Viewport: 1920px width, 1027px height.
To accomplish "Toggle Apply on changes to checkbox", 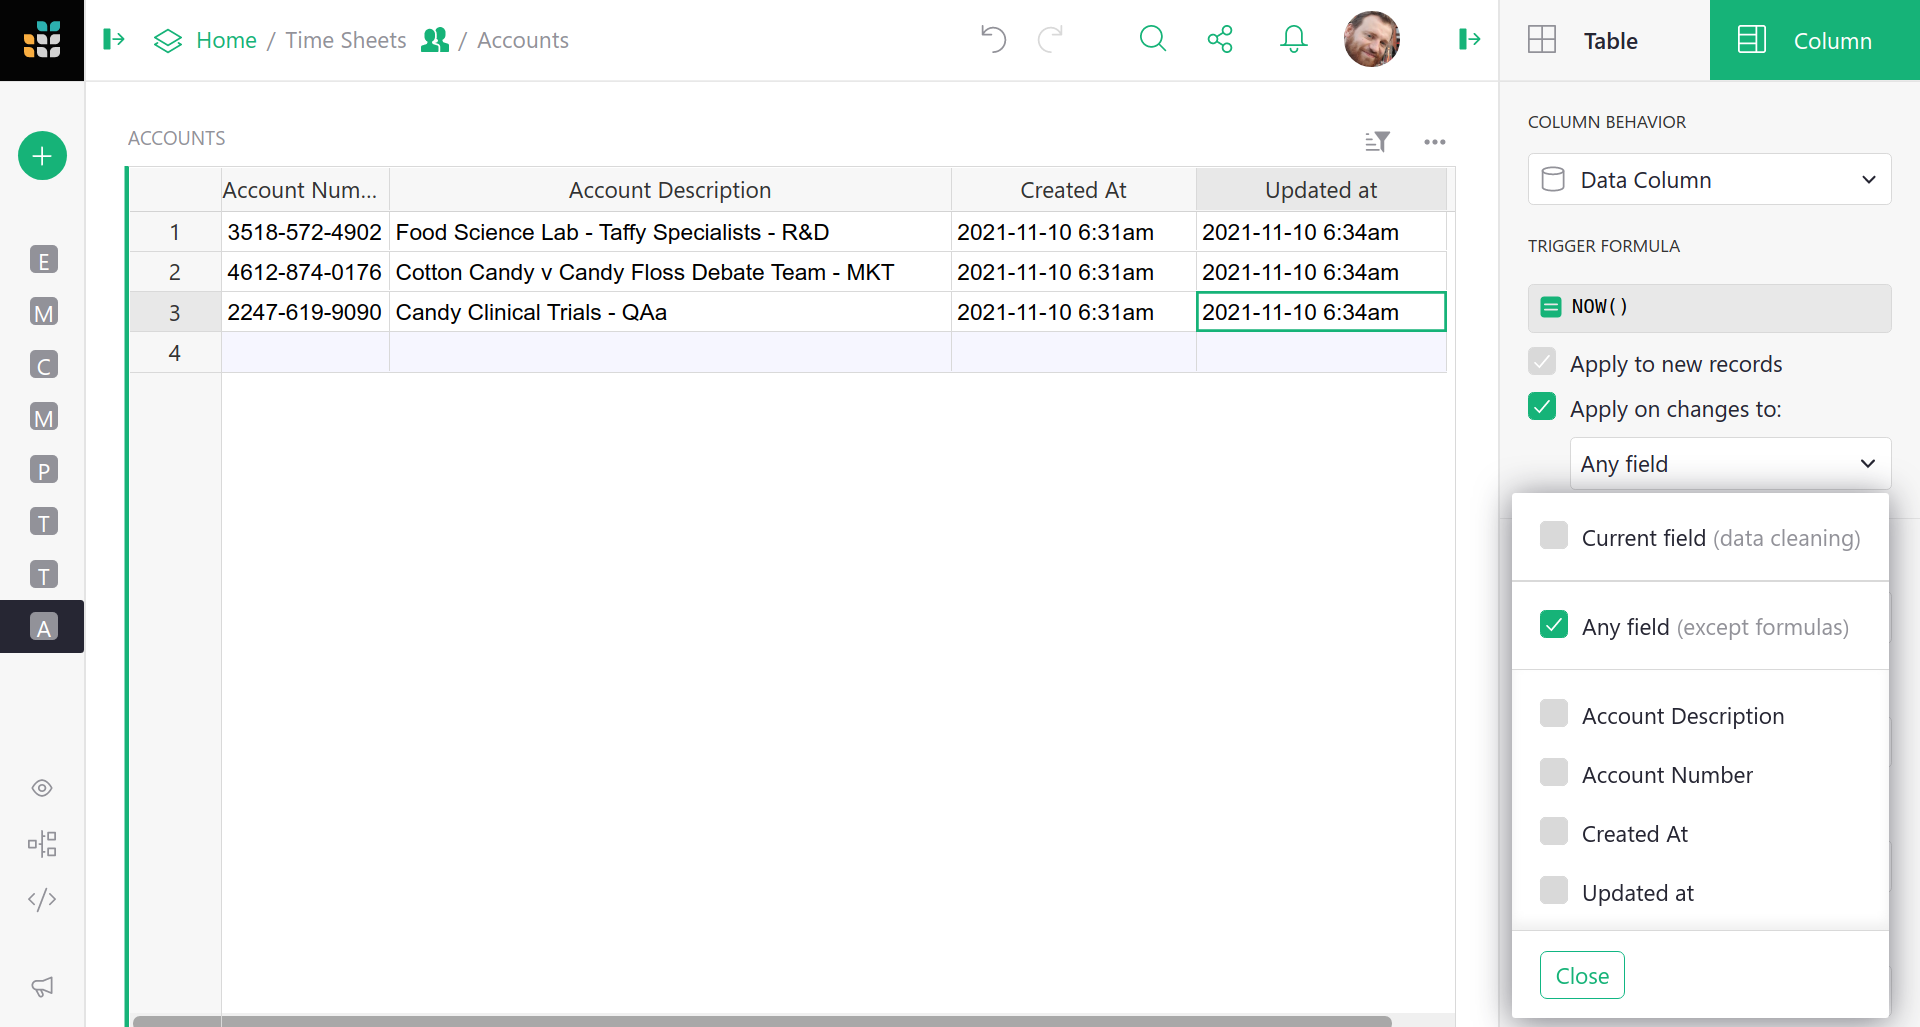I will 1542,407.
